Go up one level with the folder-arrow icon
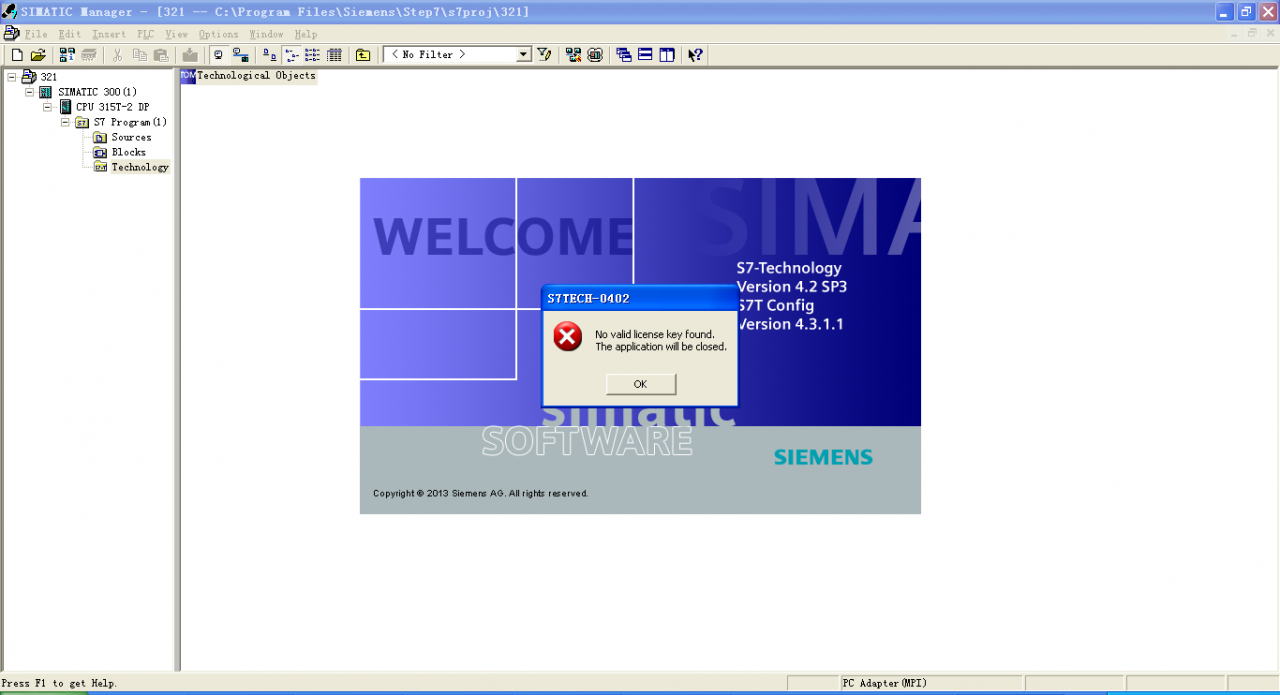Viewport: 1280px width, 695px height. point(363,55)
